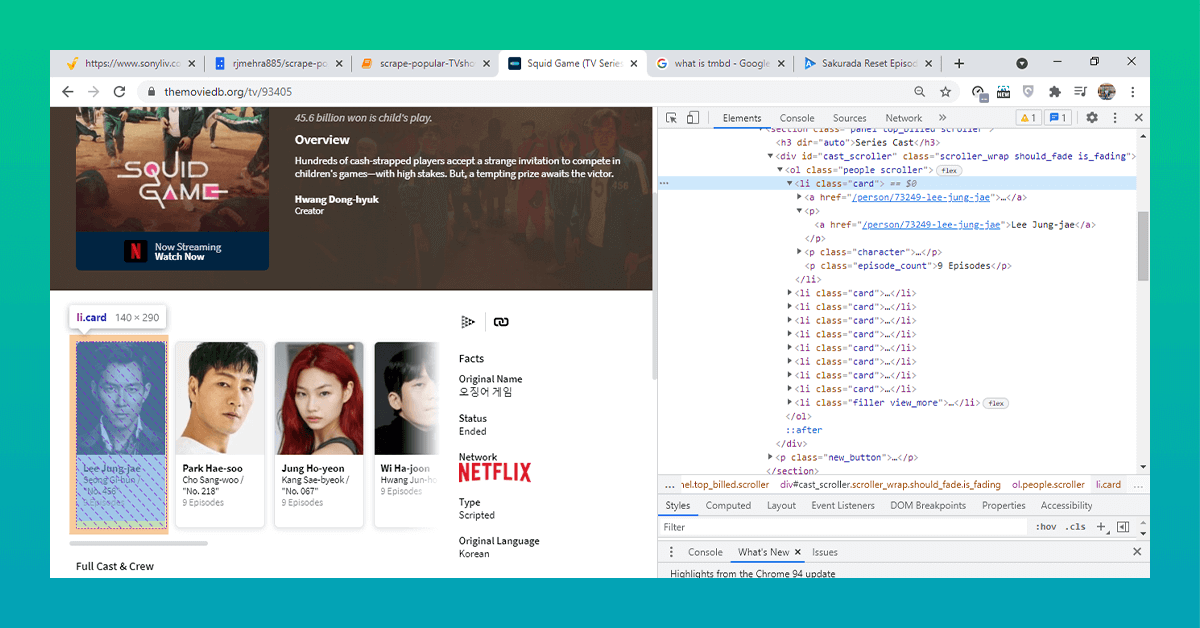
Task: Open the DOM Breakpoints tab
Action: [928, 506]
